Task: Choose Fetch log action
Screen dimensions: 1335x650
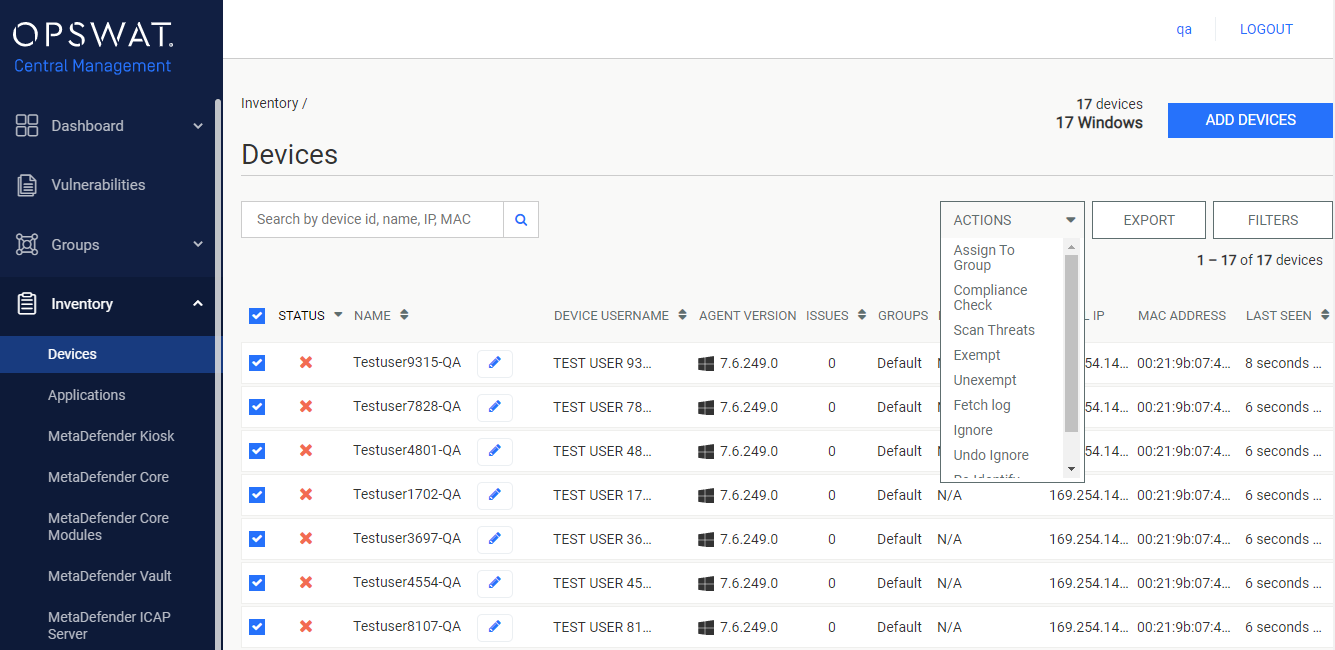Action: pos(982,405)
